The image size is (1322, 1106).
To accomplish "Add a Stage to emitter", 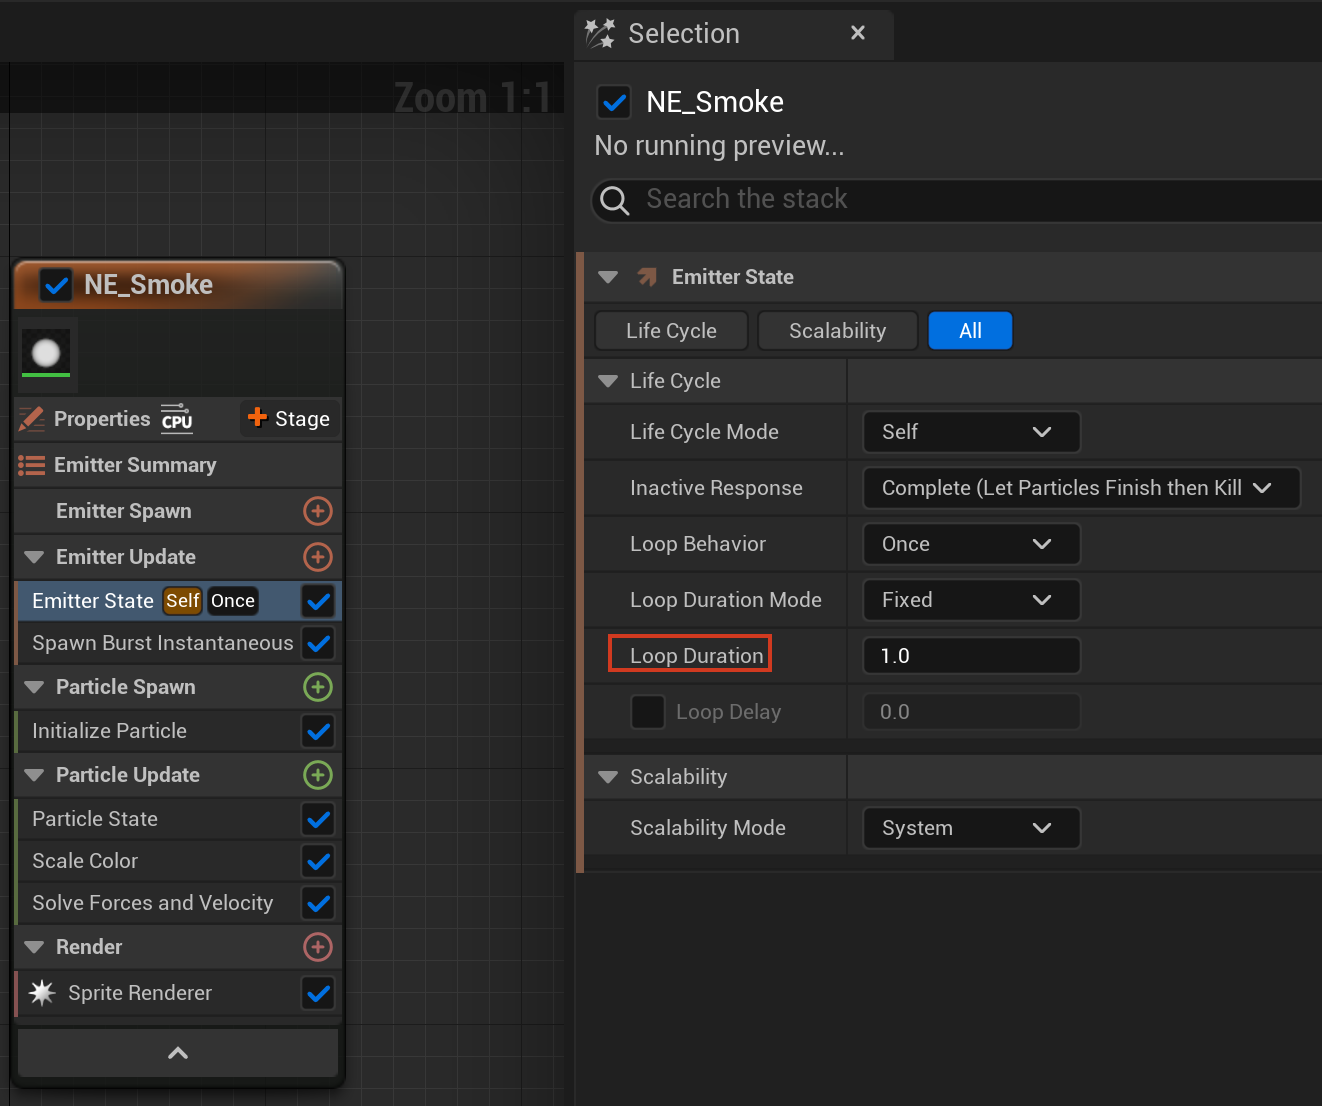I will point(290,419).
